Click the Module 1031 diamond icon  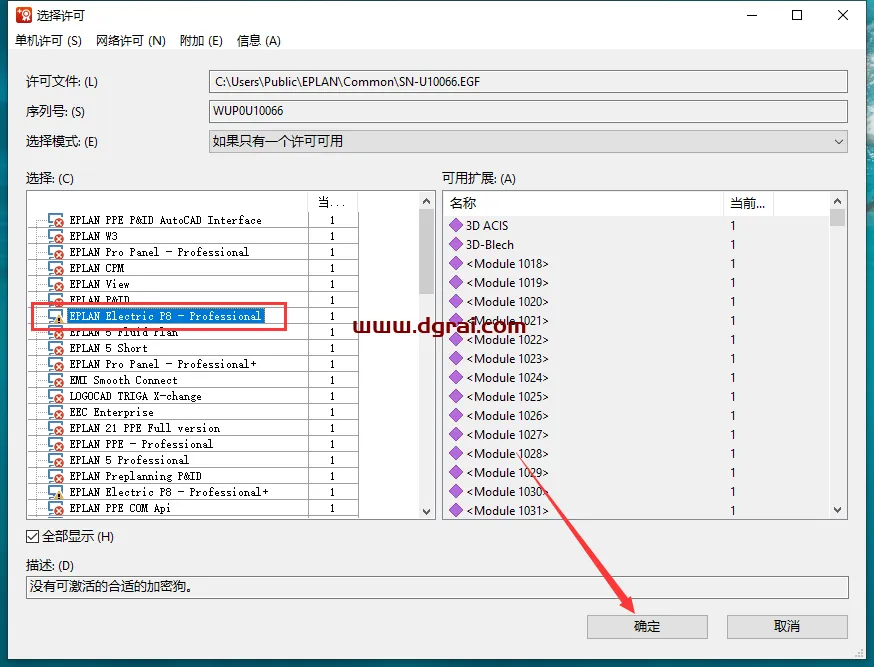pyautogui.click(x=456, y=510)
